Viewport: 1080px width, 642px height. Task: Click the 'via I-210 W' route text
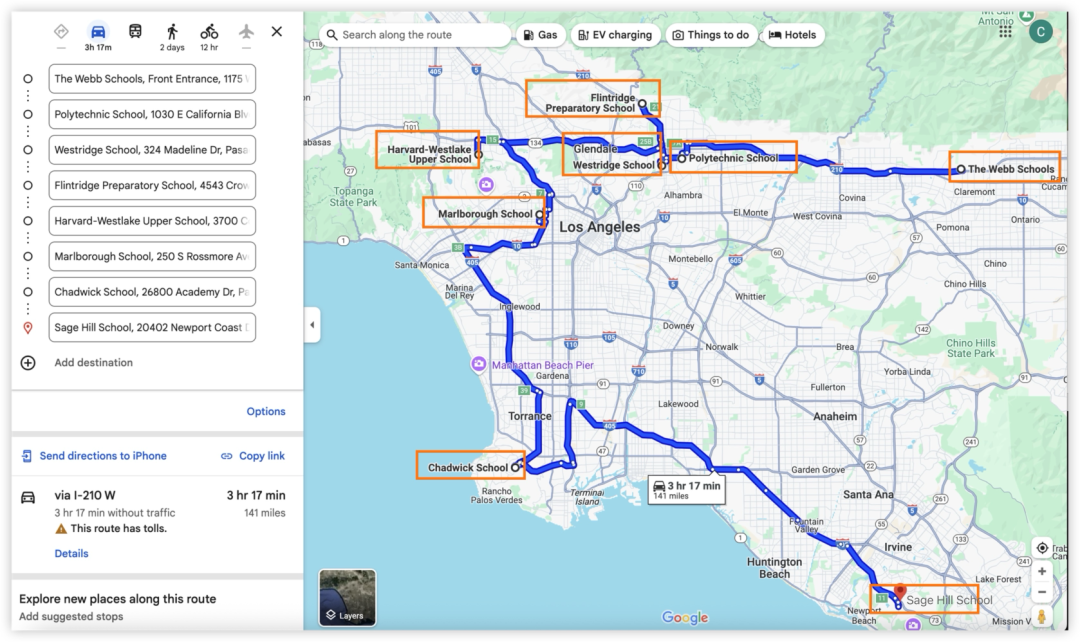click(x=85, y=495)
